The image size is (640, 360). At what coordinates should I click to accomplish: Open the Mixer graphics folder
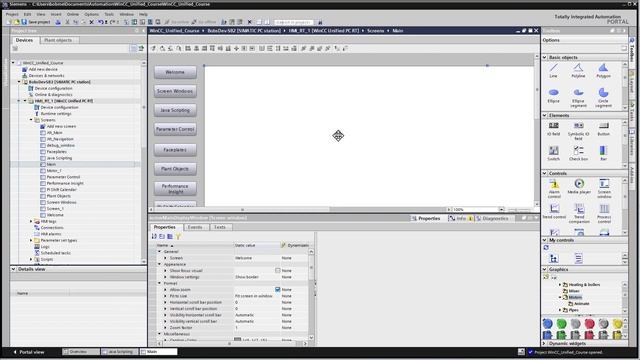574,291
